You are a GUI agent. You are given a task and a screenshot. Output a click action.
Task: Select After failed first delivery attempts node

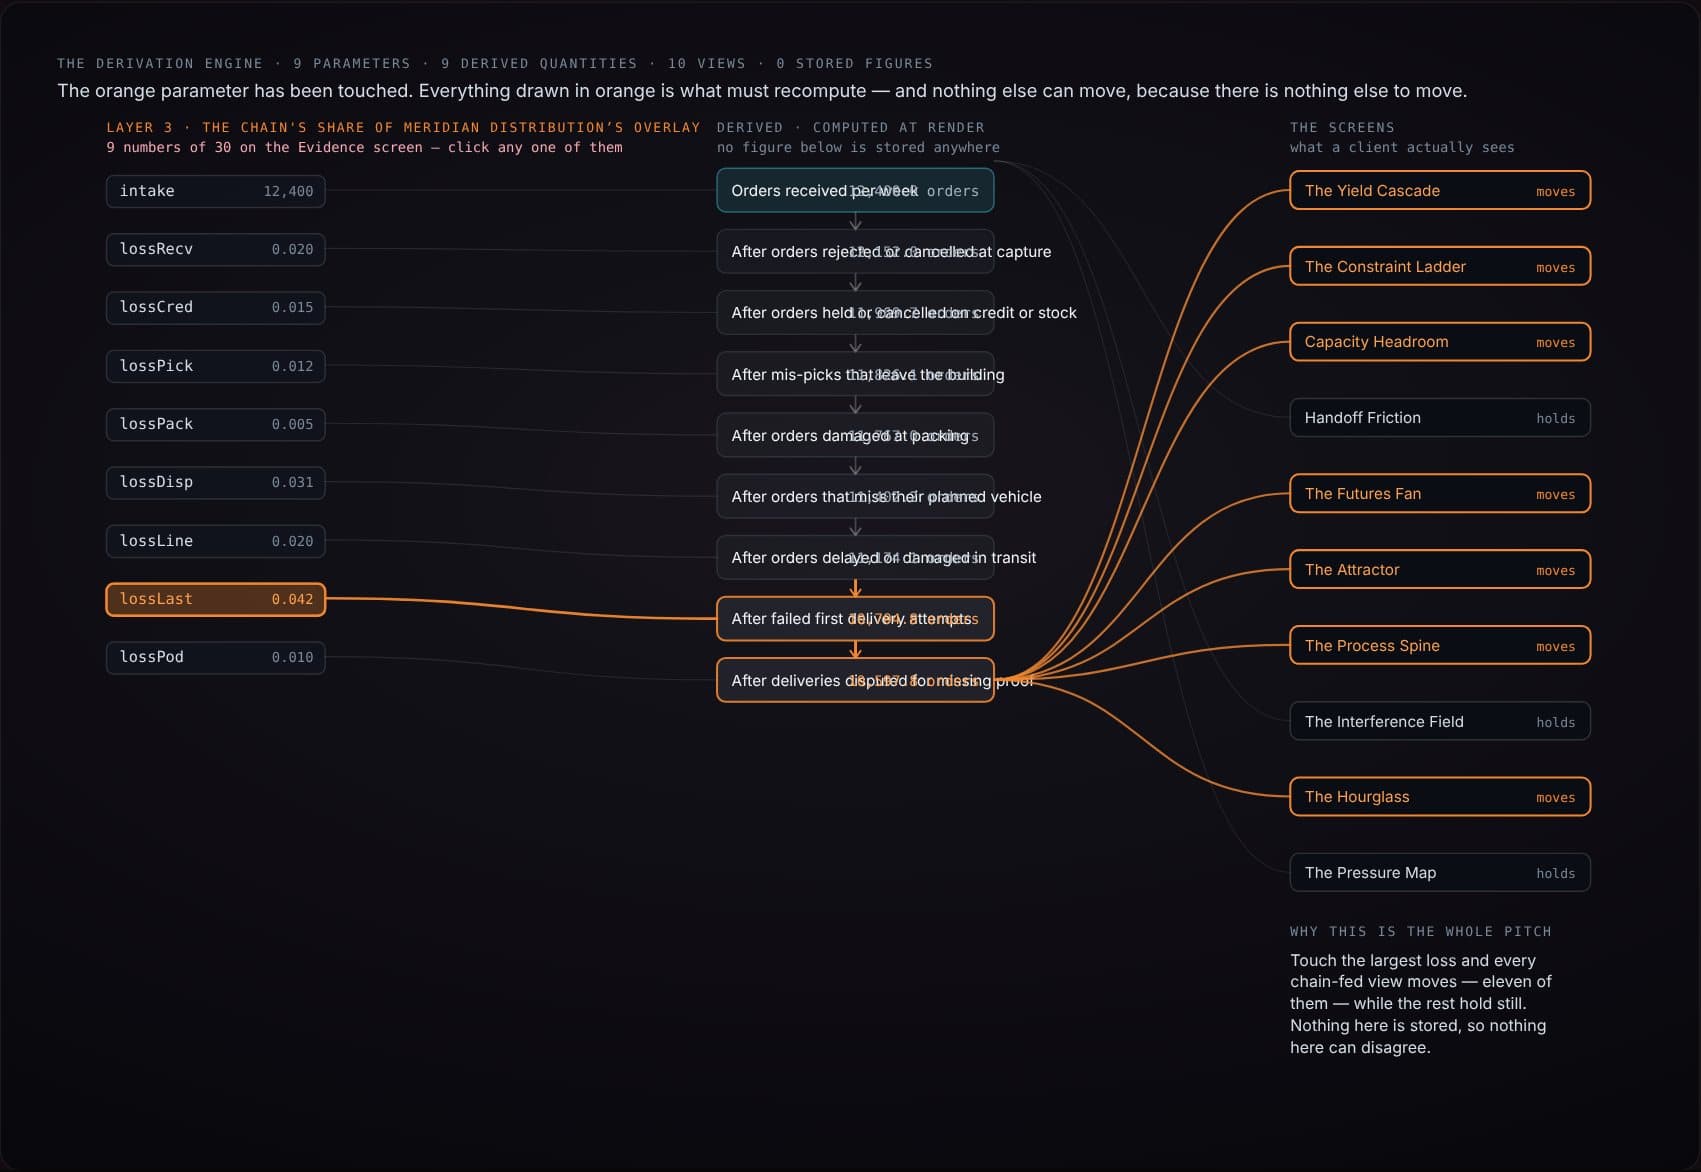[x=855, y=619]
